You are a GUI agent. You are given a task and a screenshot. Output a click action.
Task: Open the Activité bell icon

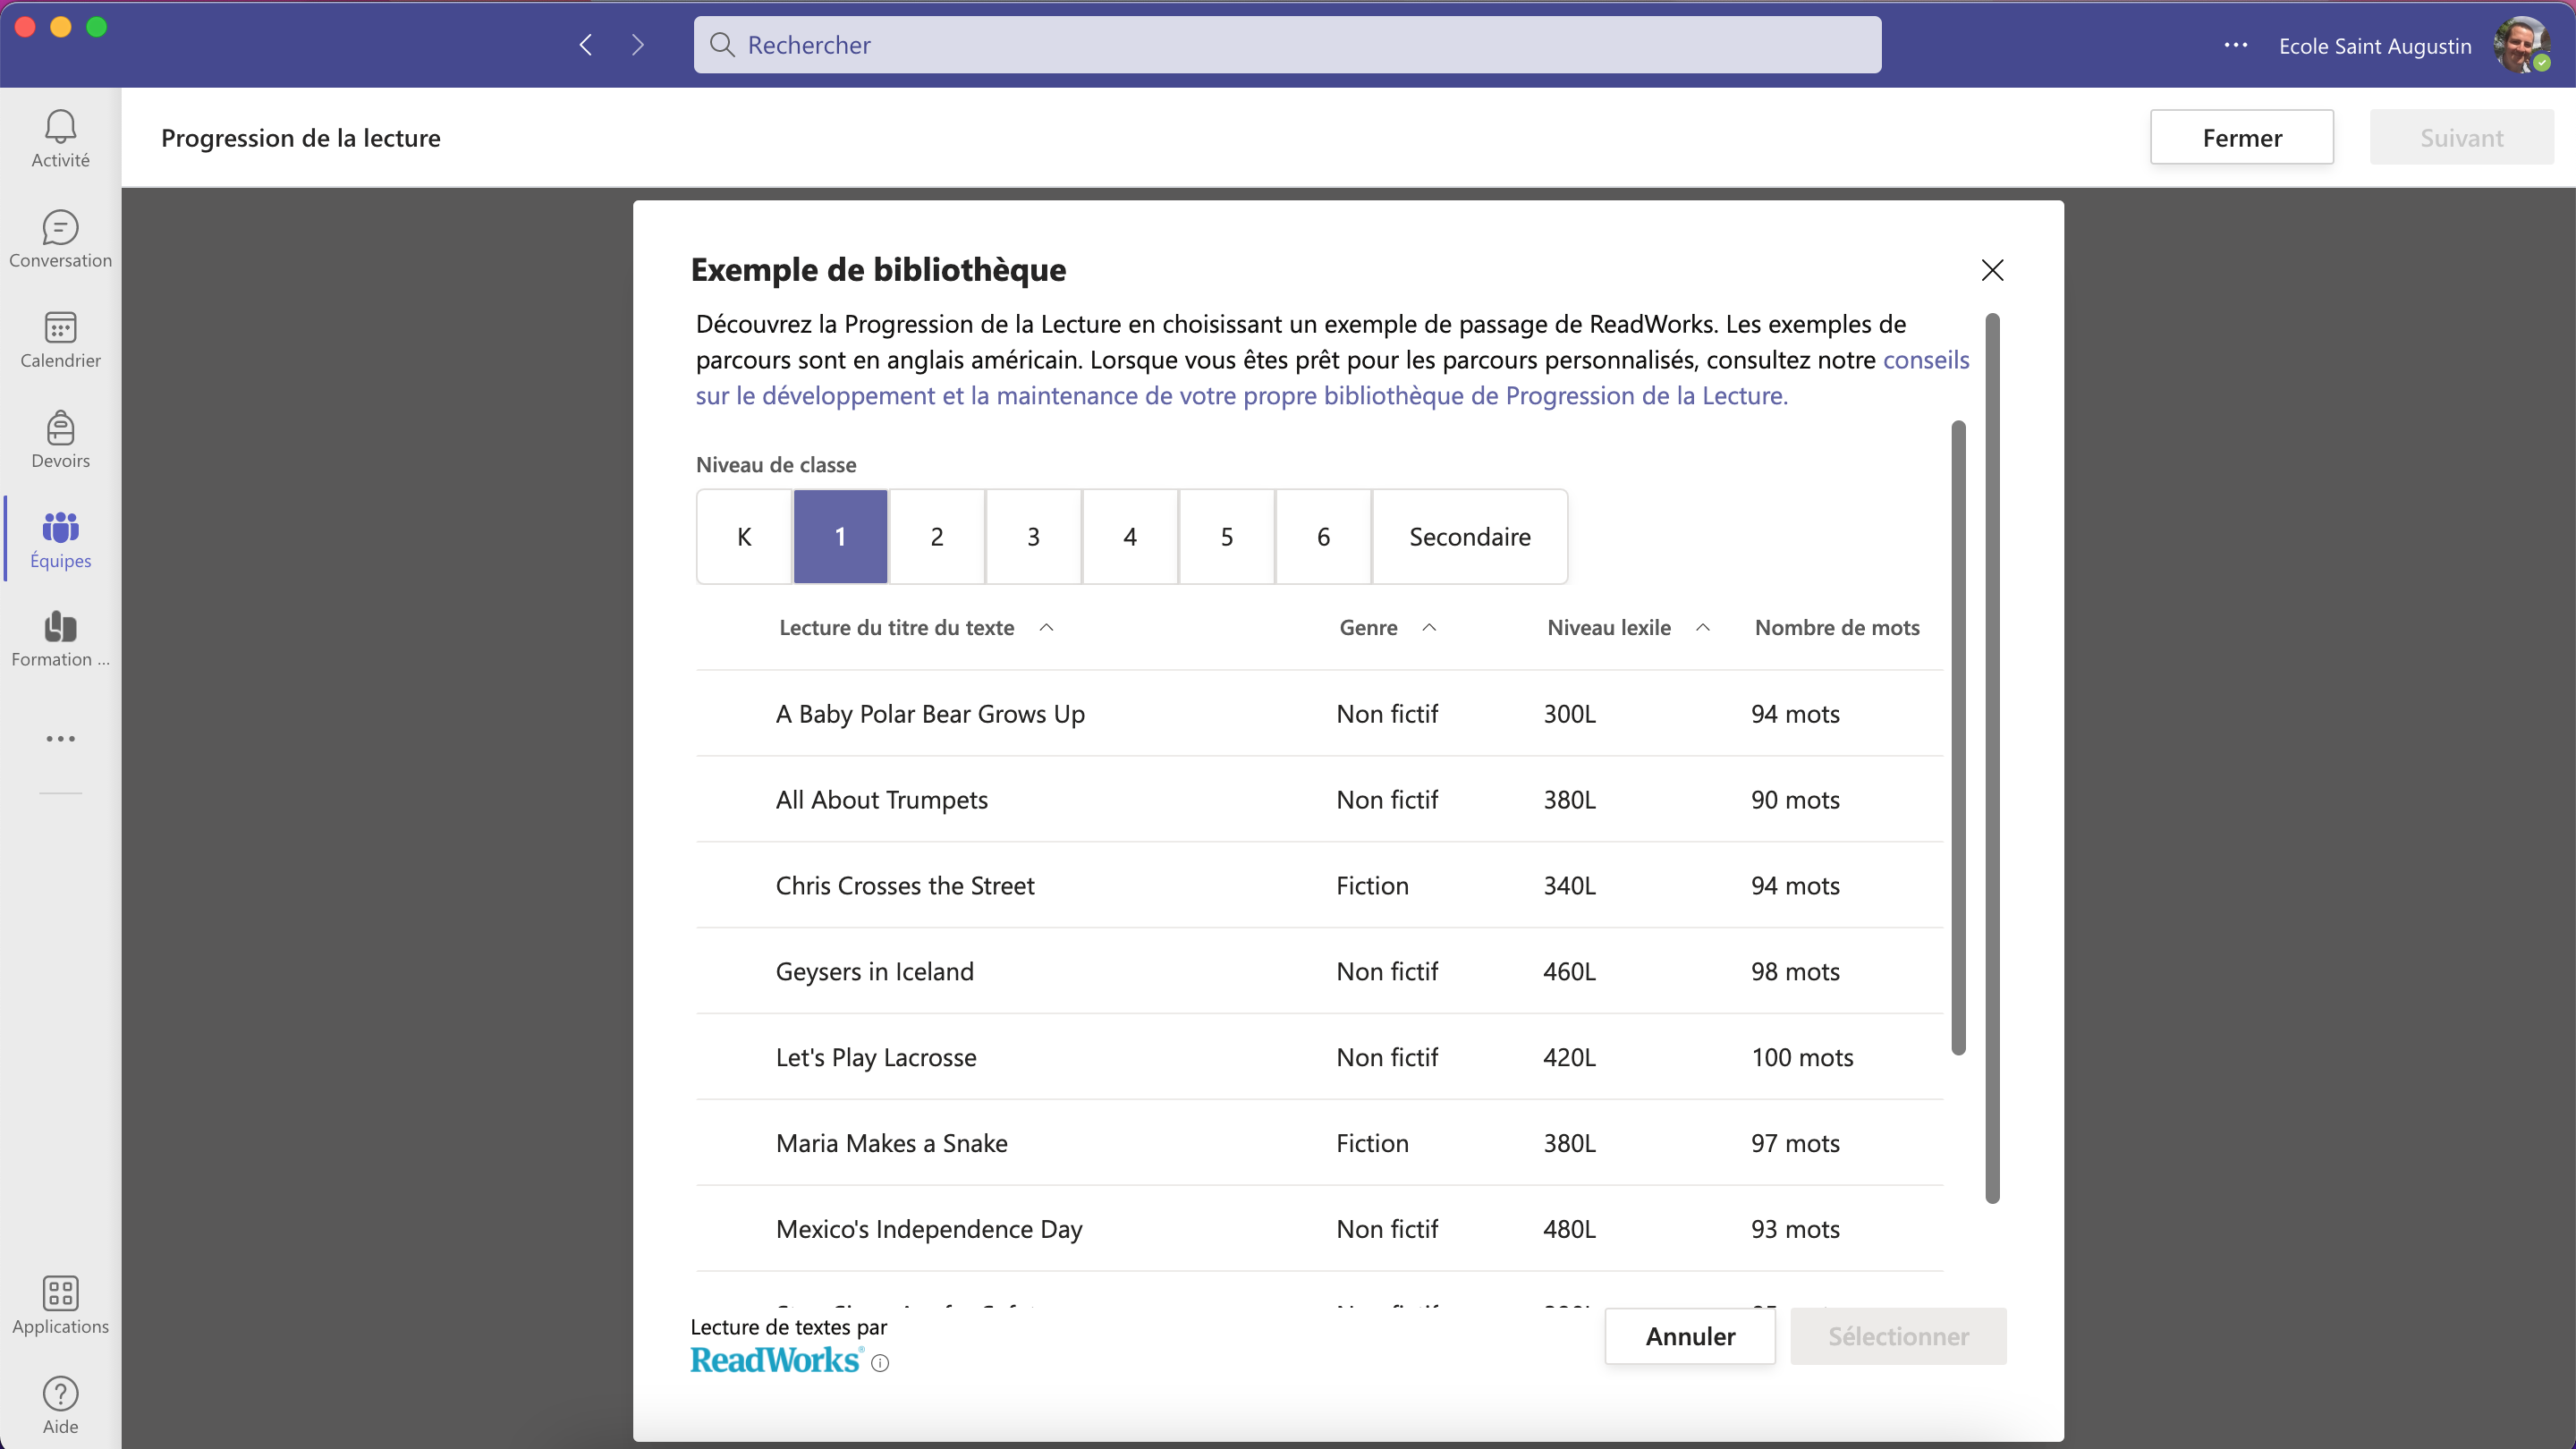point(60,127)
